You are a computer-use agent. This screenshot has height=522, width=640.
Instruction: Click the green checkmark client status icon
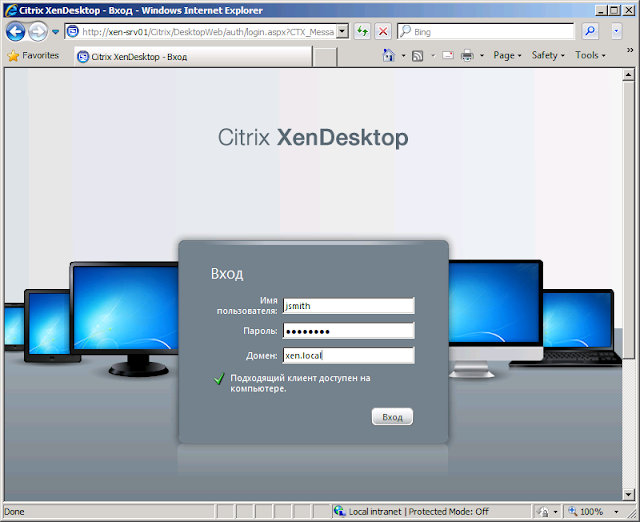tap(219, 379)
